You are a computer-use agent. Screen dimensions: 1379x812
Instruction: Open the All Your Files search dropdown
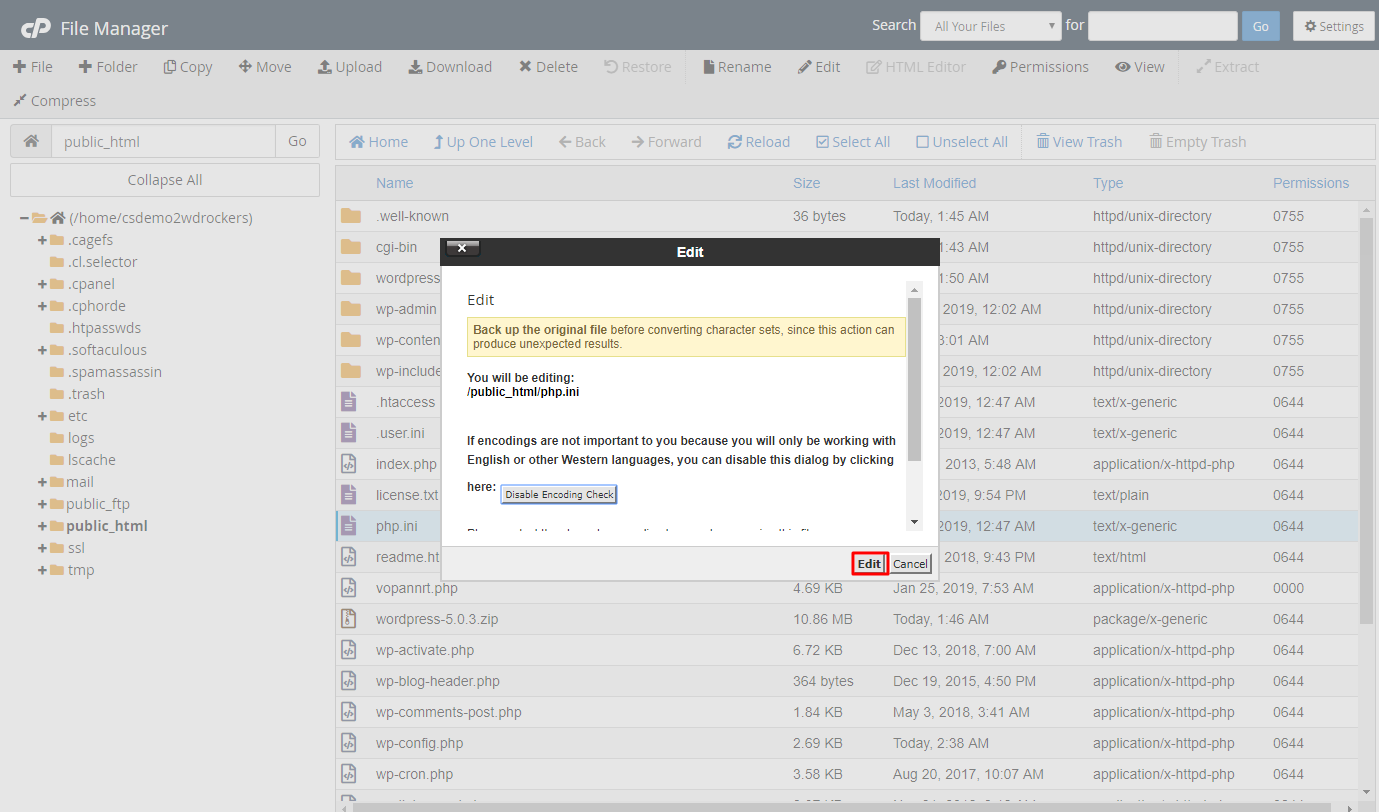pyautogui.click(x=990, y=25)
